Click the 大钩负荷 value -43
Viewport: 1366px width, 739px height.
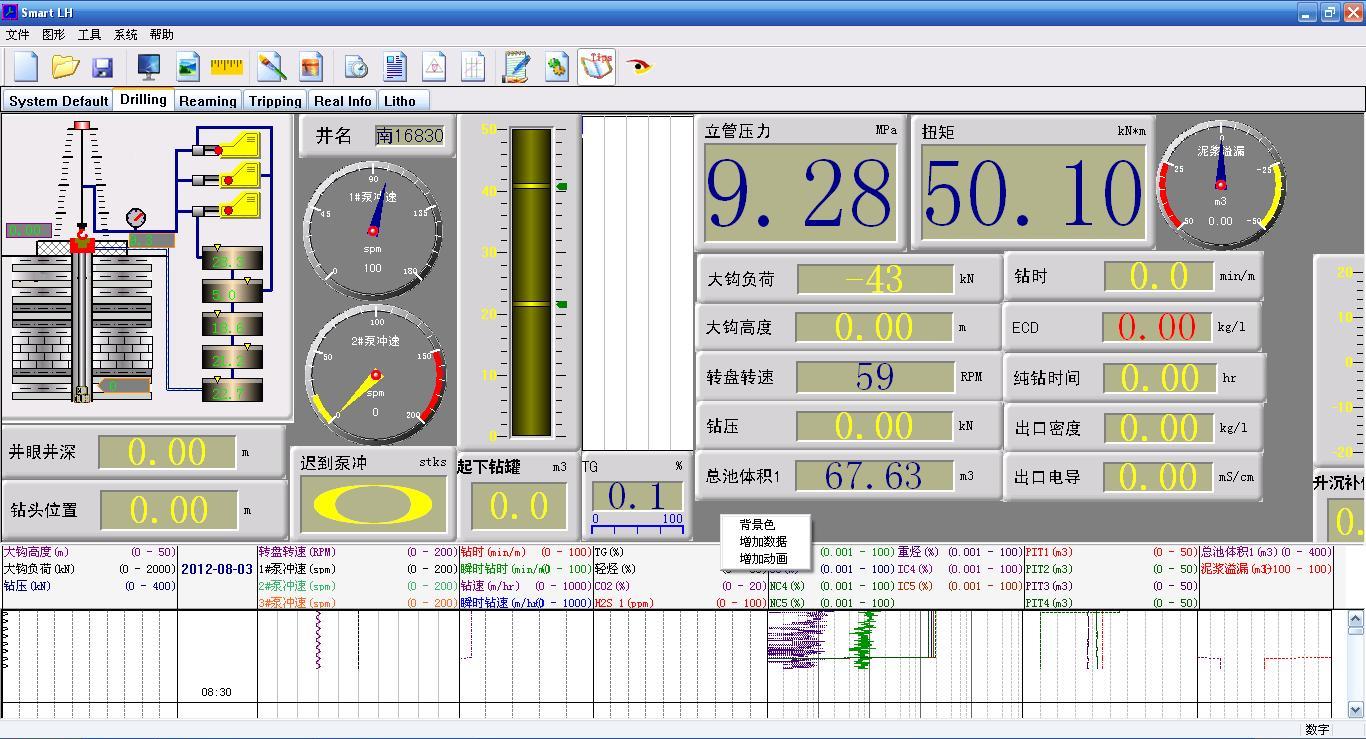(875, 279)
